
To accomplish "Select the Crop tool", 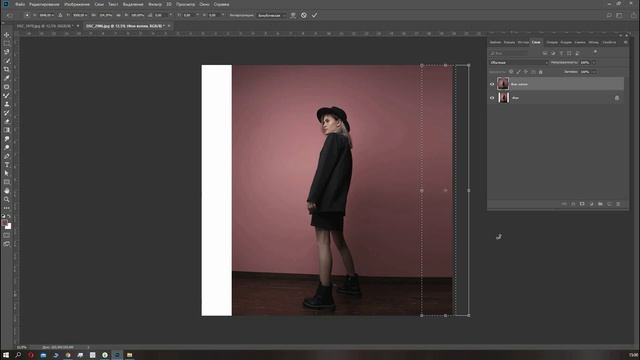I will tap(7, 69).
